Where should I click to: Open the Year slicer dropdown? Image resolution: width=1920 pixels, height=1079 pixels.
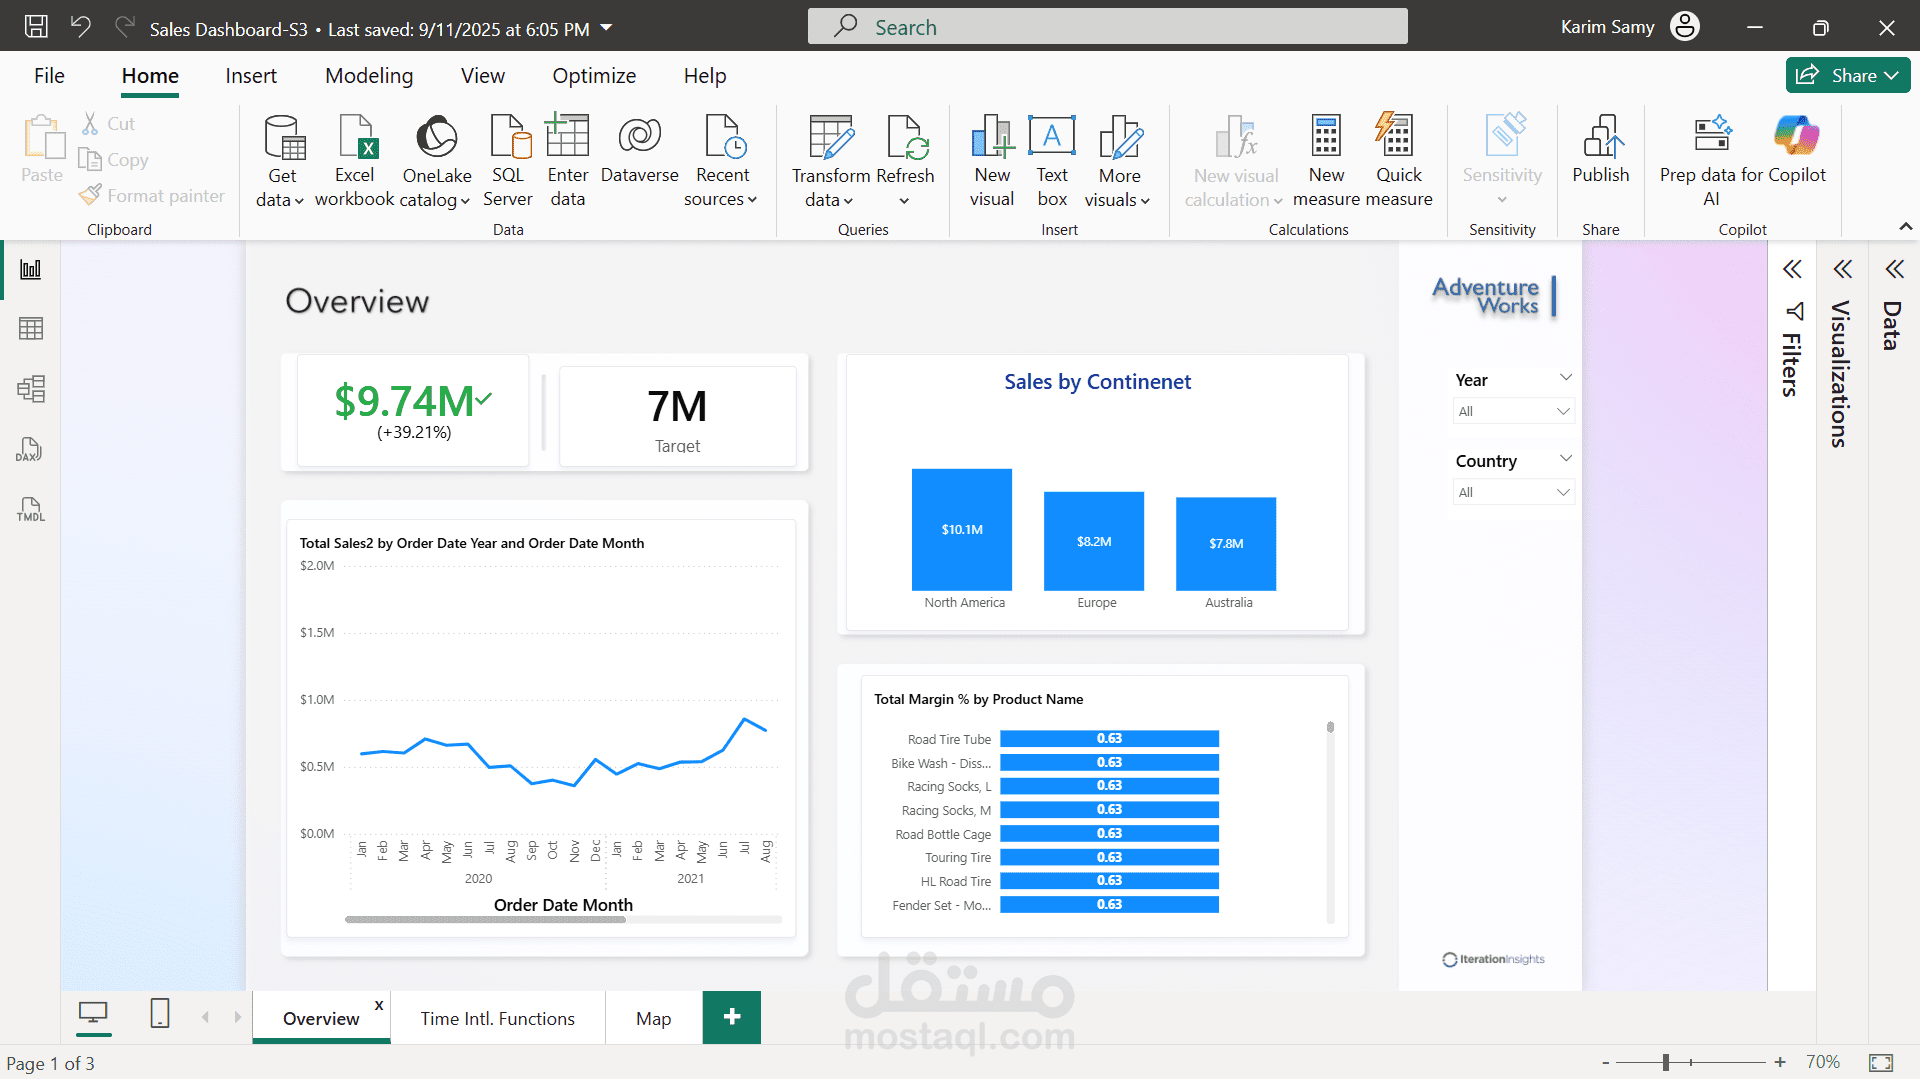[x=1513, y=411]
